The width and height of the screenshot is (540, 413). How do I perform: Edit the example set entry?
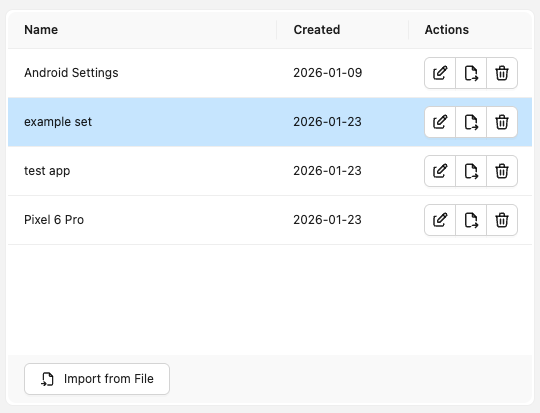[440, 122]
